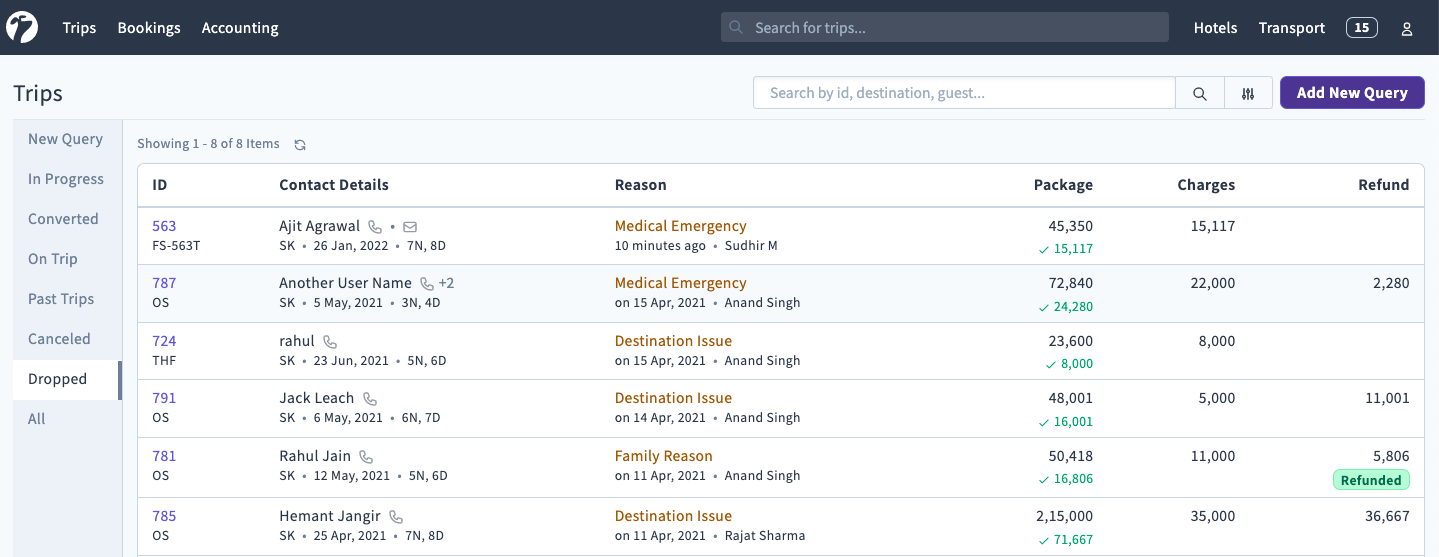Viewport: 1439px width, 557px height.
Task: Click the Search for trips field
Action: 944,28
